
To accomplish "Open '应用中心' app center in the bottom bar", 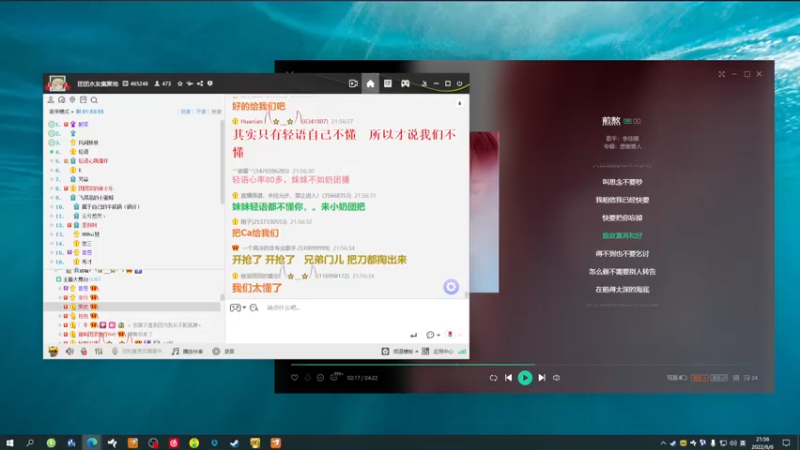I will point(438,352).
